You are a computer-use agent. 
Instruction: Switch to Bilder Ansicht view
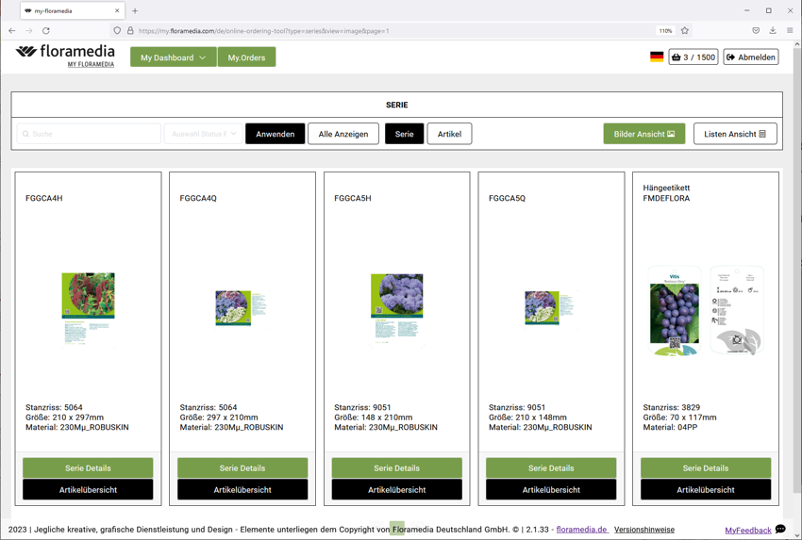(x=644, y=134)
